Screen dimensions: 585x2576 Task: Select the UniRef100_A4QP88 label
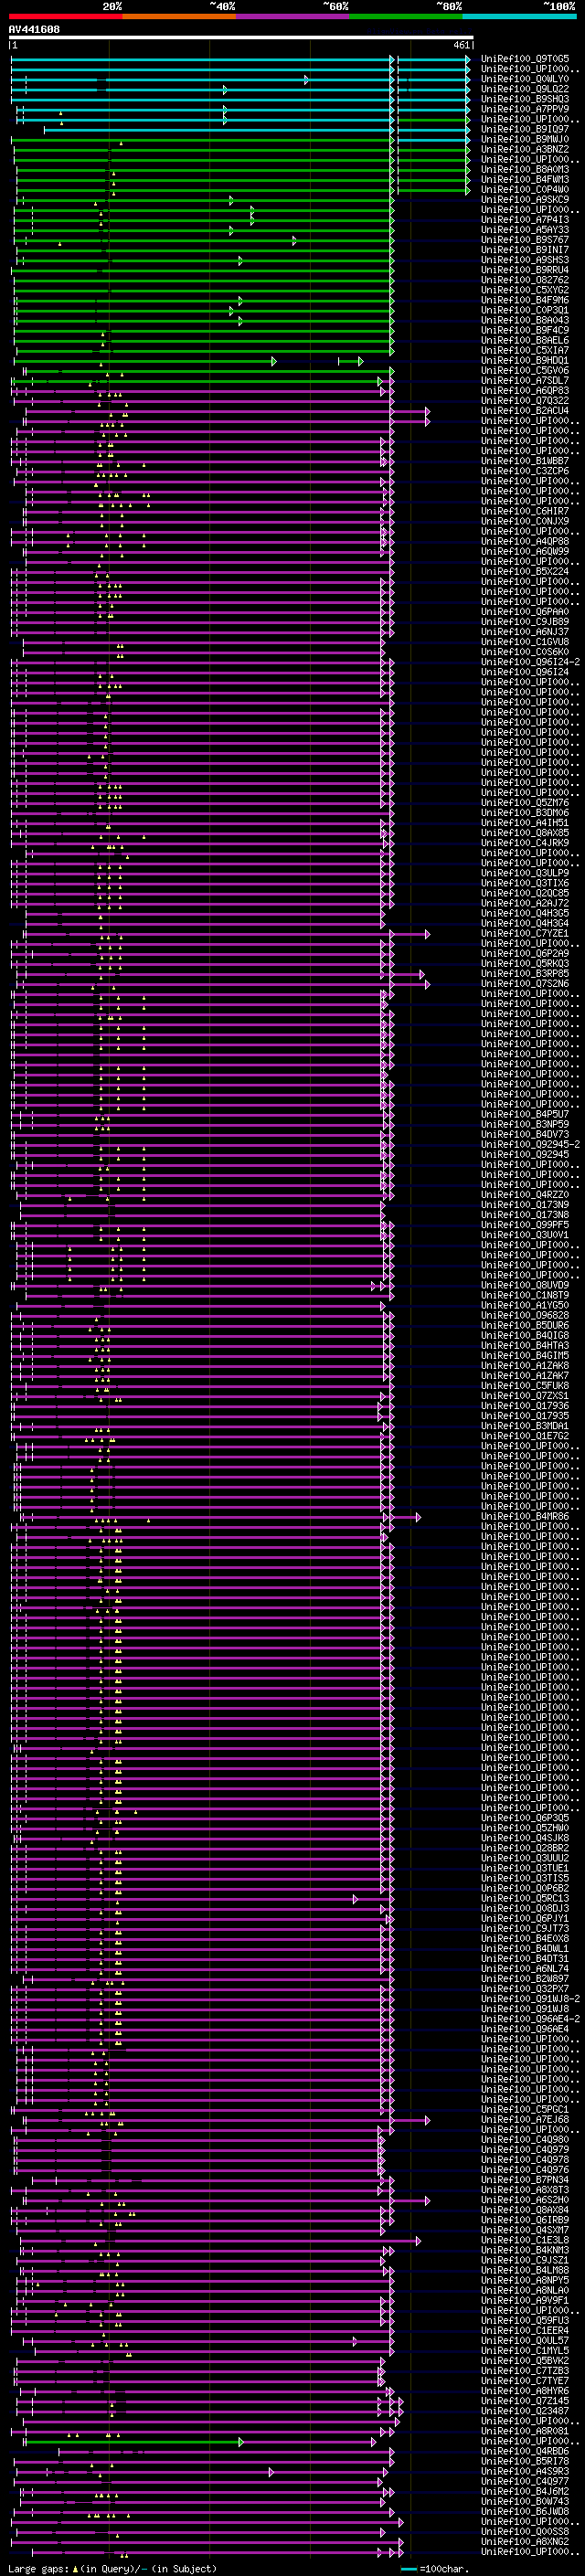pos(525,541)
